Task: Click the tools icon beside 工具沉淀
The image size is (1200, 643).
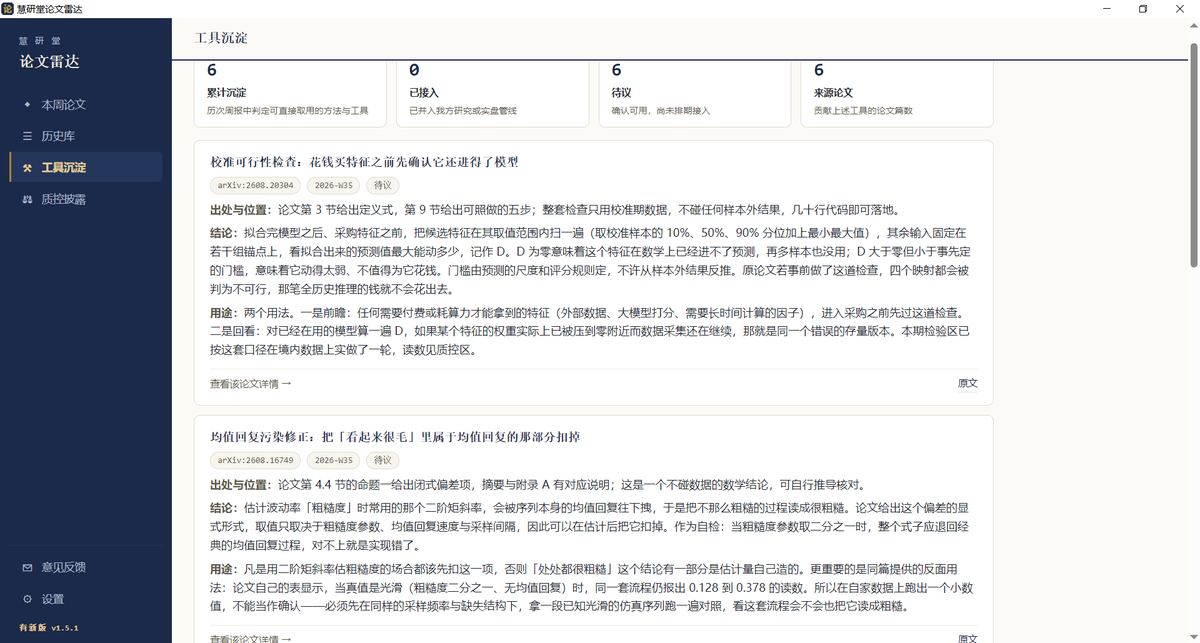Action: pos(27,167)
